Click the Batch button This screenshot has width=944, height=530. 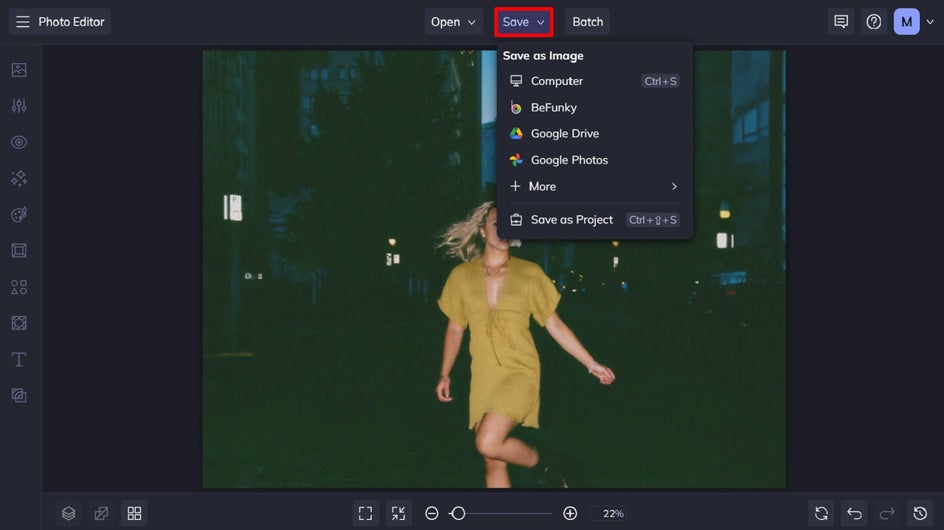pos(588,22)
